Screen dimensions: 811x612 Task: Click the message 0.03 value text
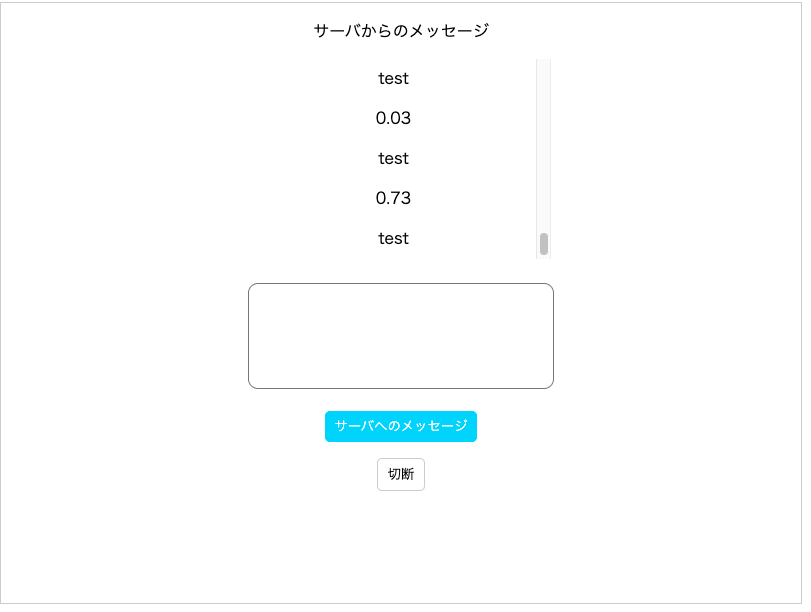point(393,118)
